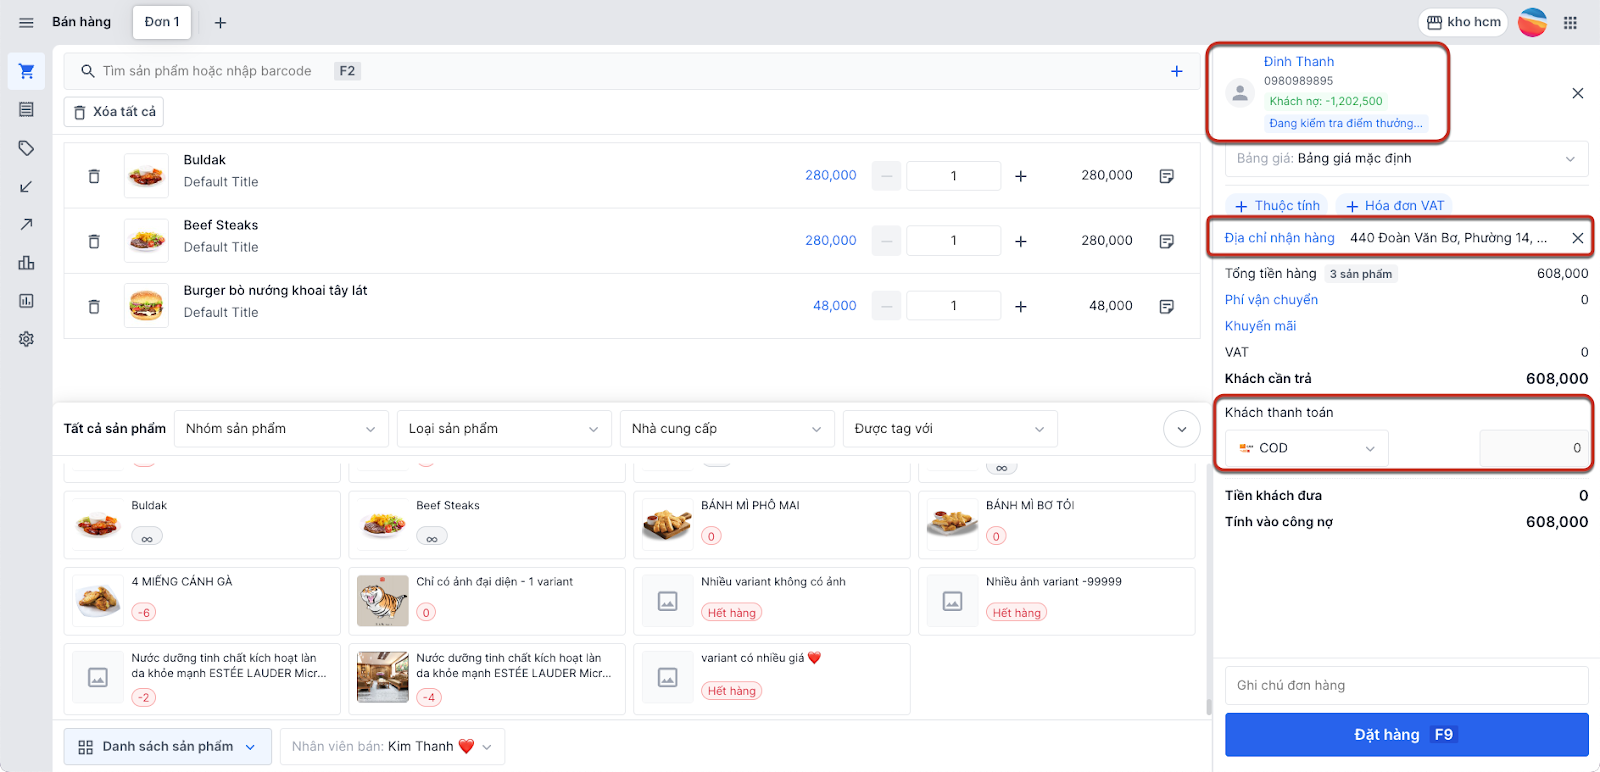Click the Đặt hàng button
The height and width of the screenshot is (772, 1600).
(1406, 735)
